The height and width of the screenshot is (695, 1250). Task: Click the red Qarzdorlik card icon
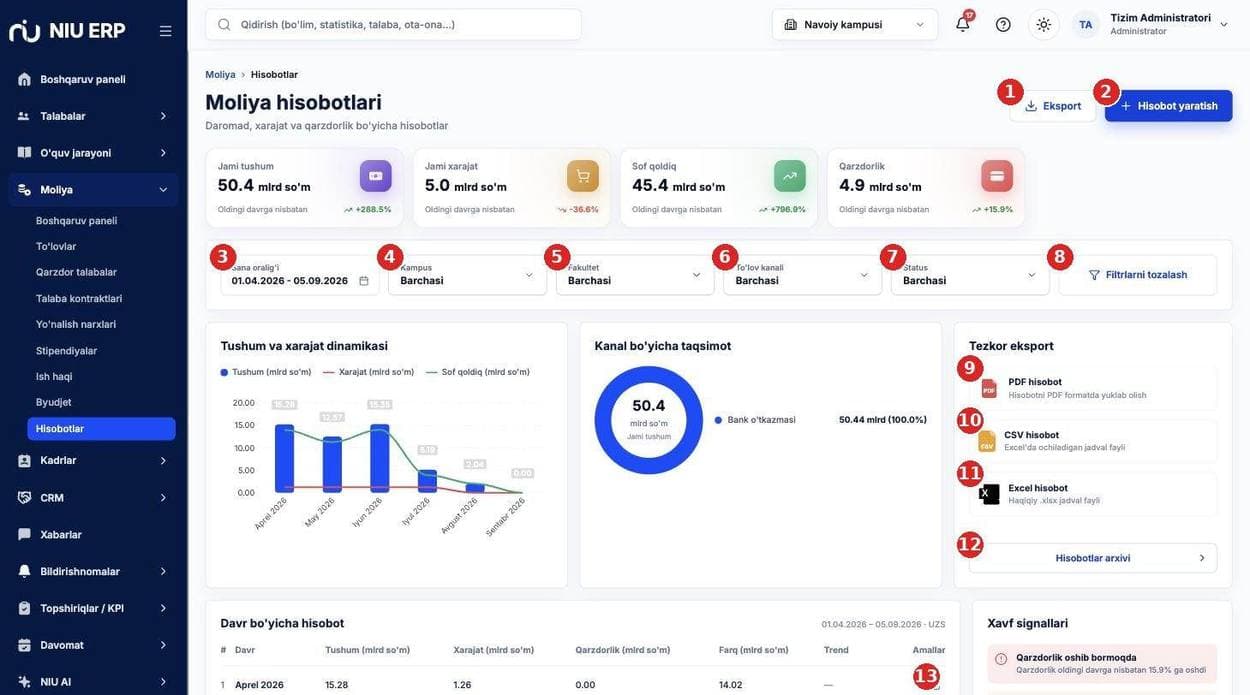tap(997, 176)
